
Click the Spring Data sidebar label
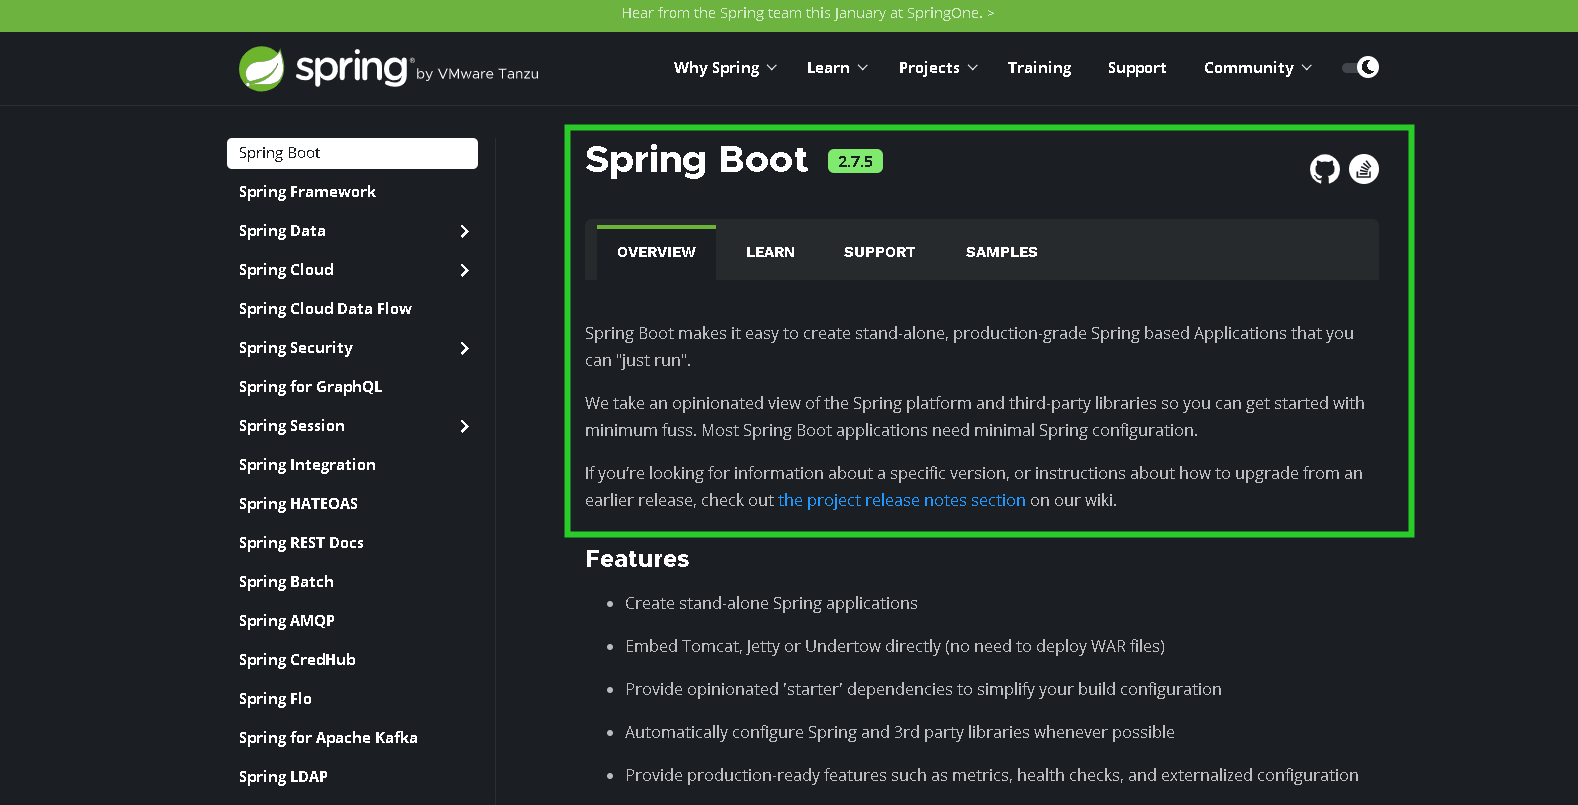(282, 231)
